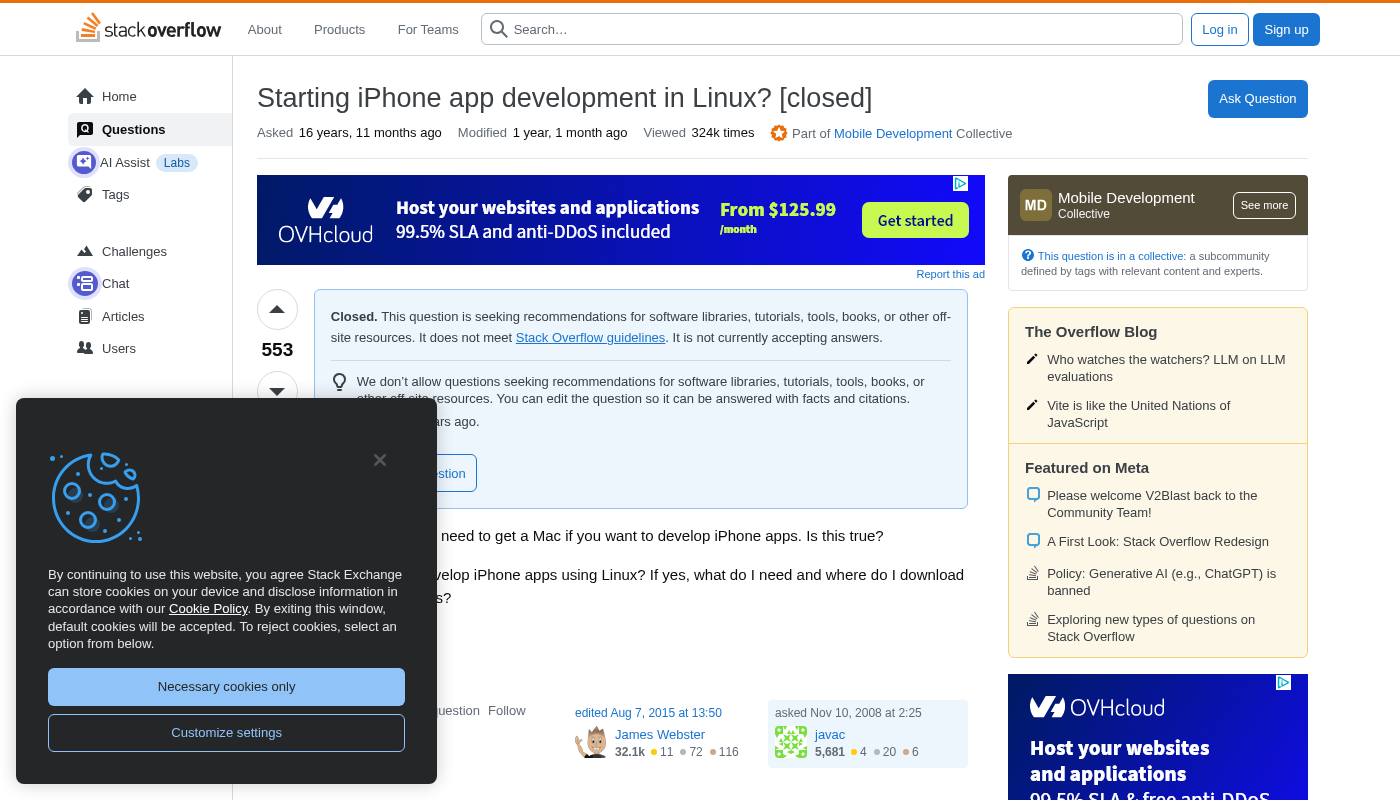Click inside the Search field

[840, 29]
